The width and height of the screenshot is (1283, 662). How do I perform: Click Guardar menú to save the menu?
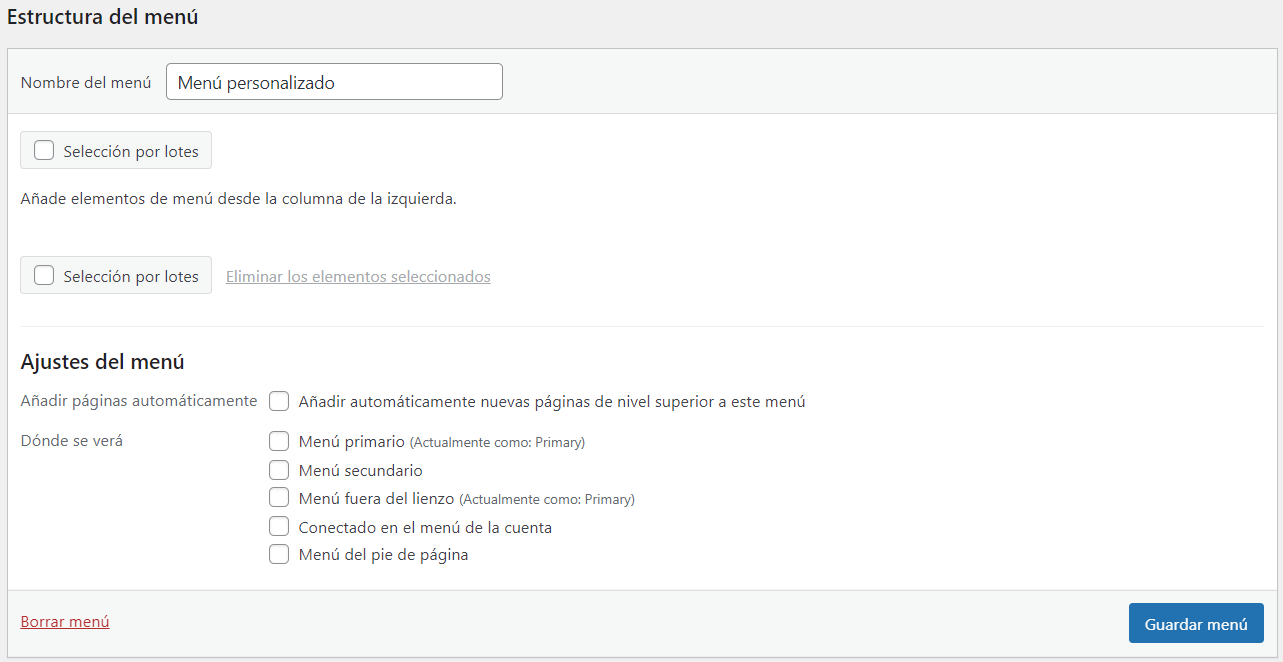coord(1196,622)
